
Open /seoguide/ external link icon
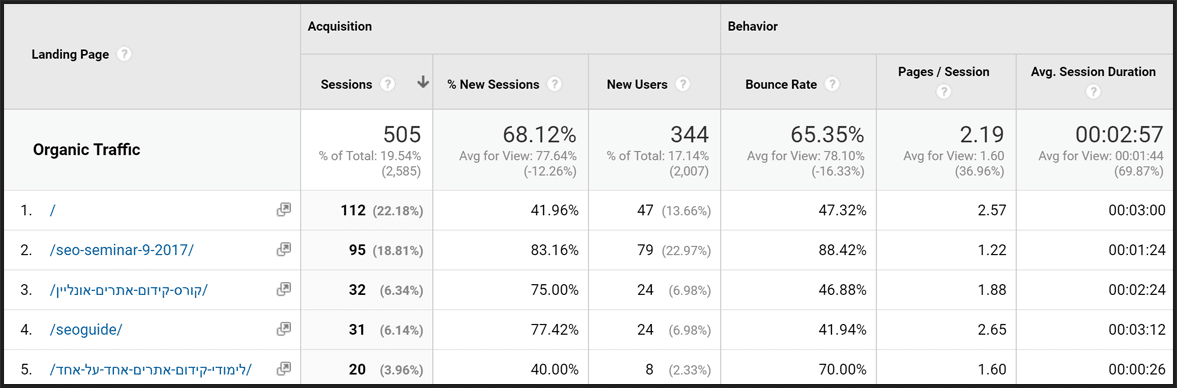[283, 329]
